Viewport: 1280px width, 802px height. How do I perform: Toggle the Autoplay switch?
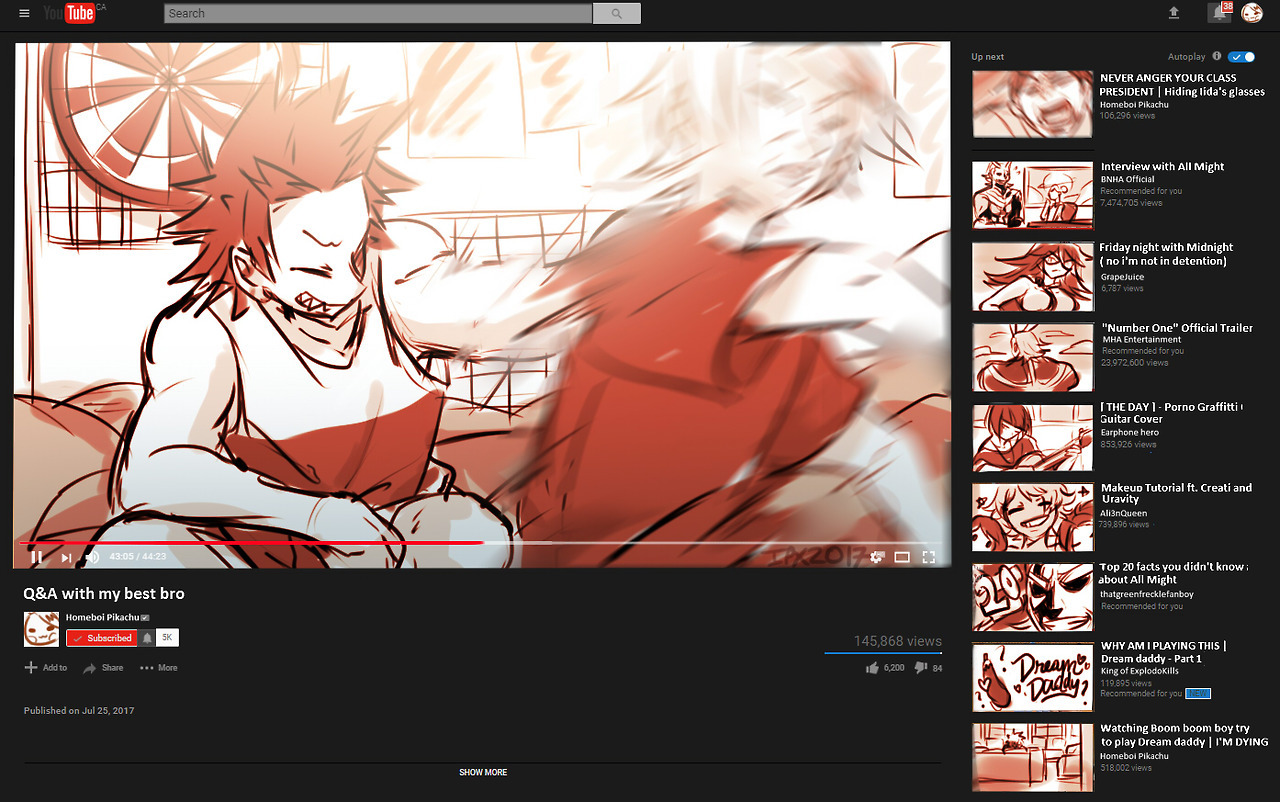click(1241, 57)
